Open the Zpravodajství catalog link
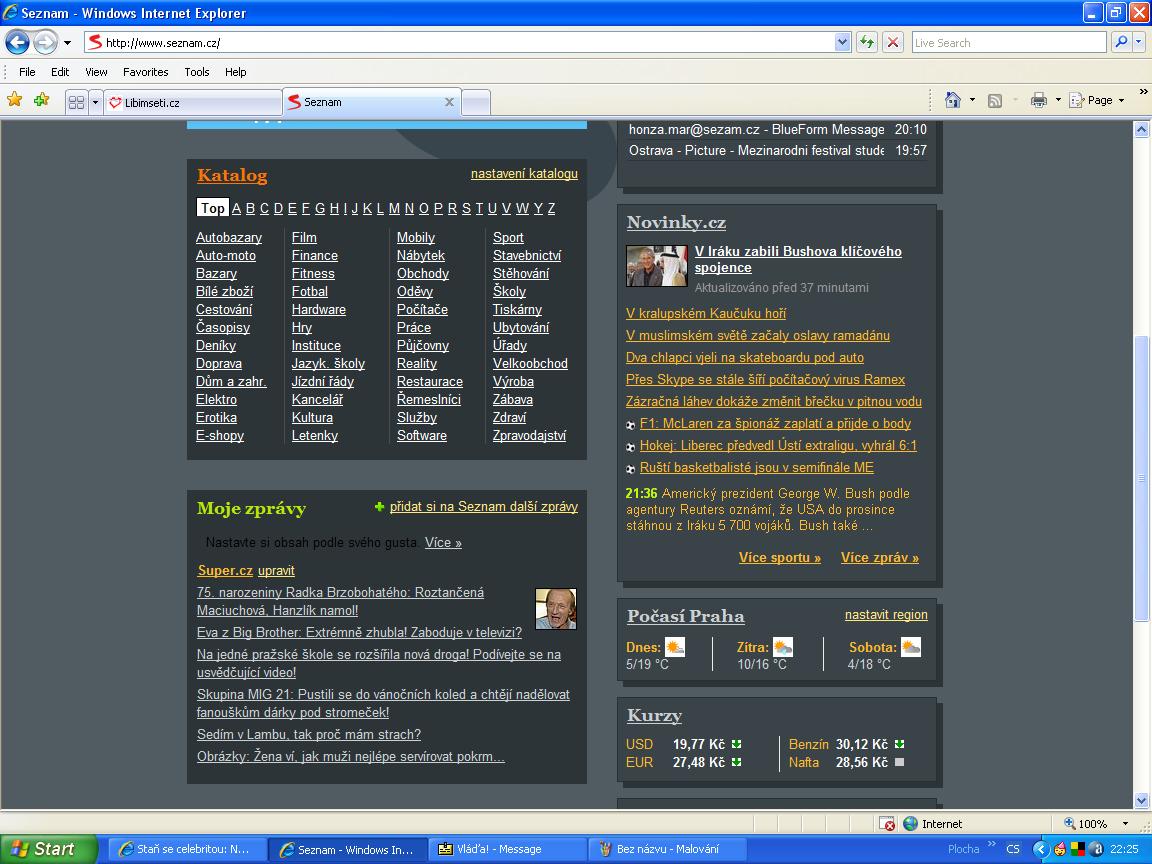Viewport: 1152px width, 864px height. [529, 435]
